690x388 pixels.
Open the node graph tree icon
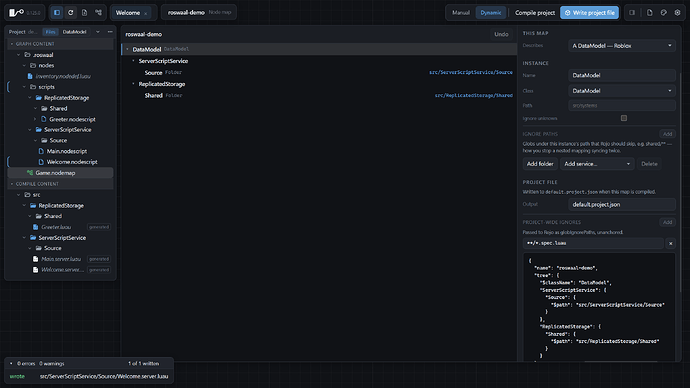coord(99,12)
